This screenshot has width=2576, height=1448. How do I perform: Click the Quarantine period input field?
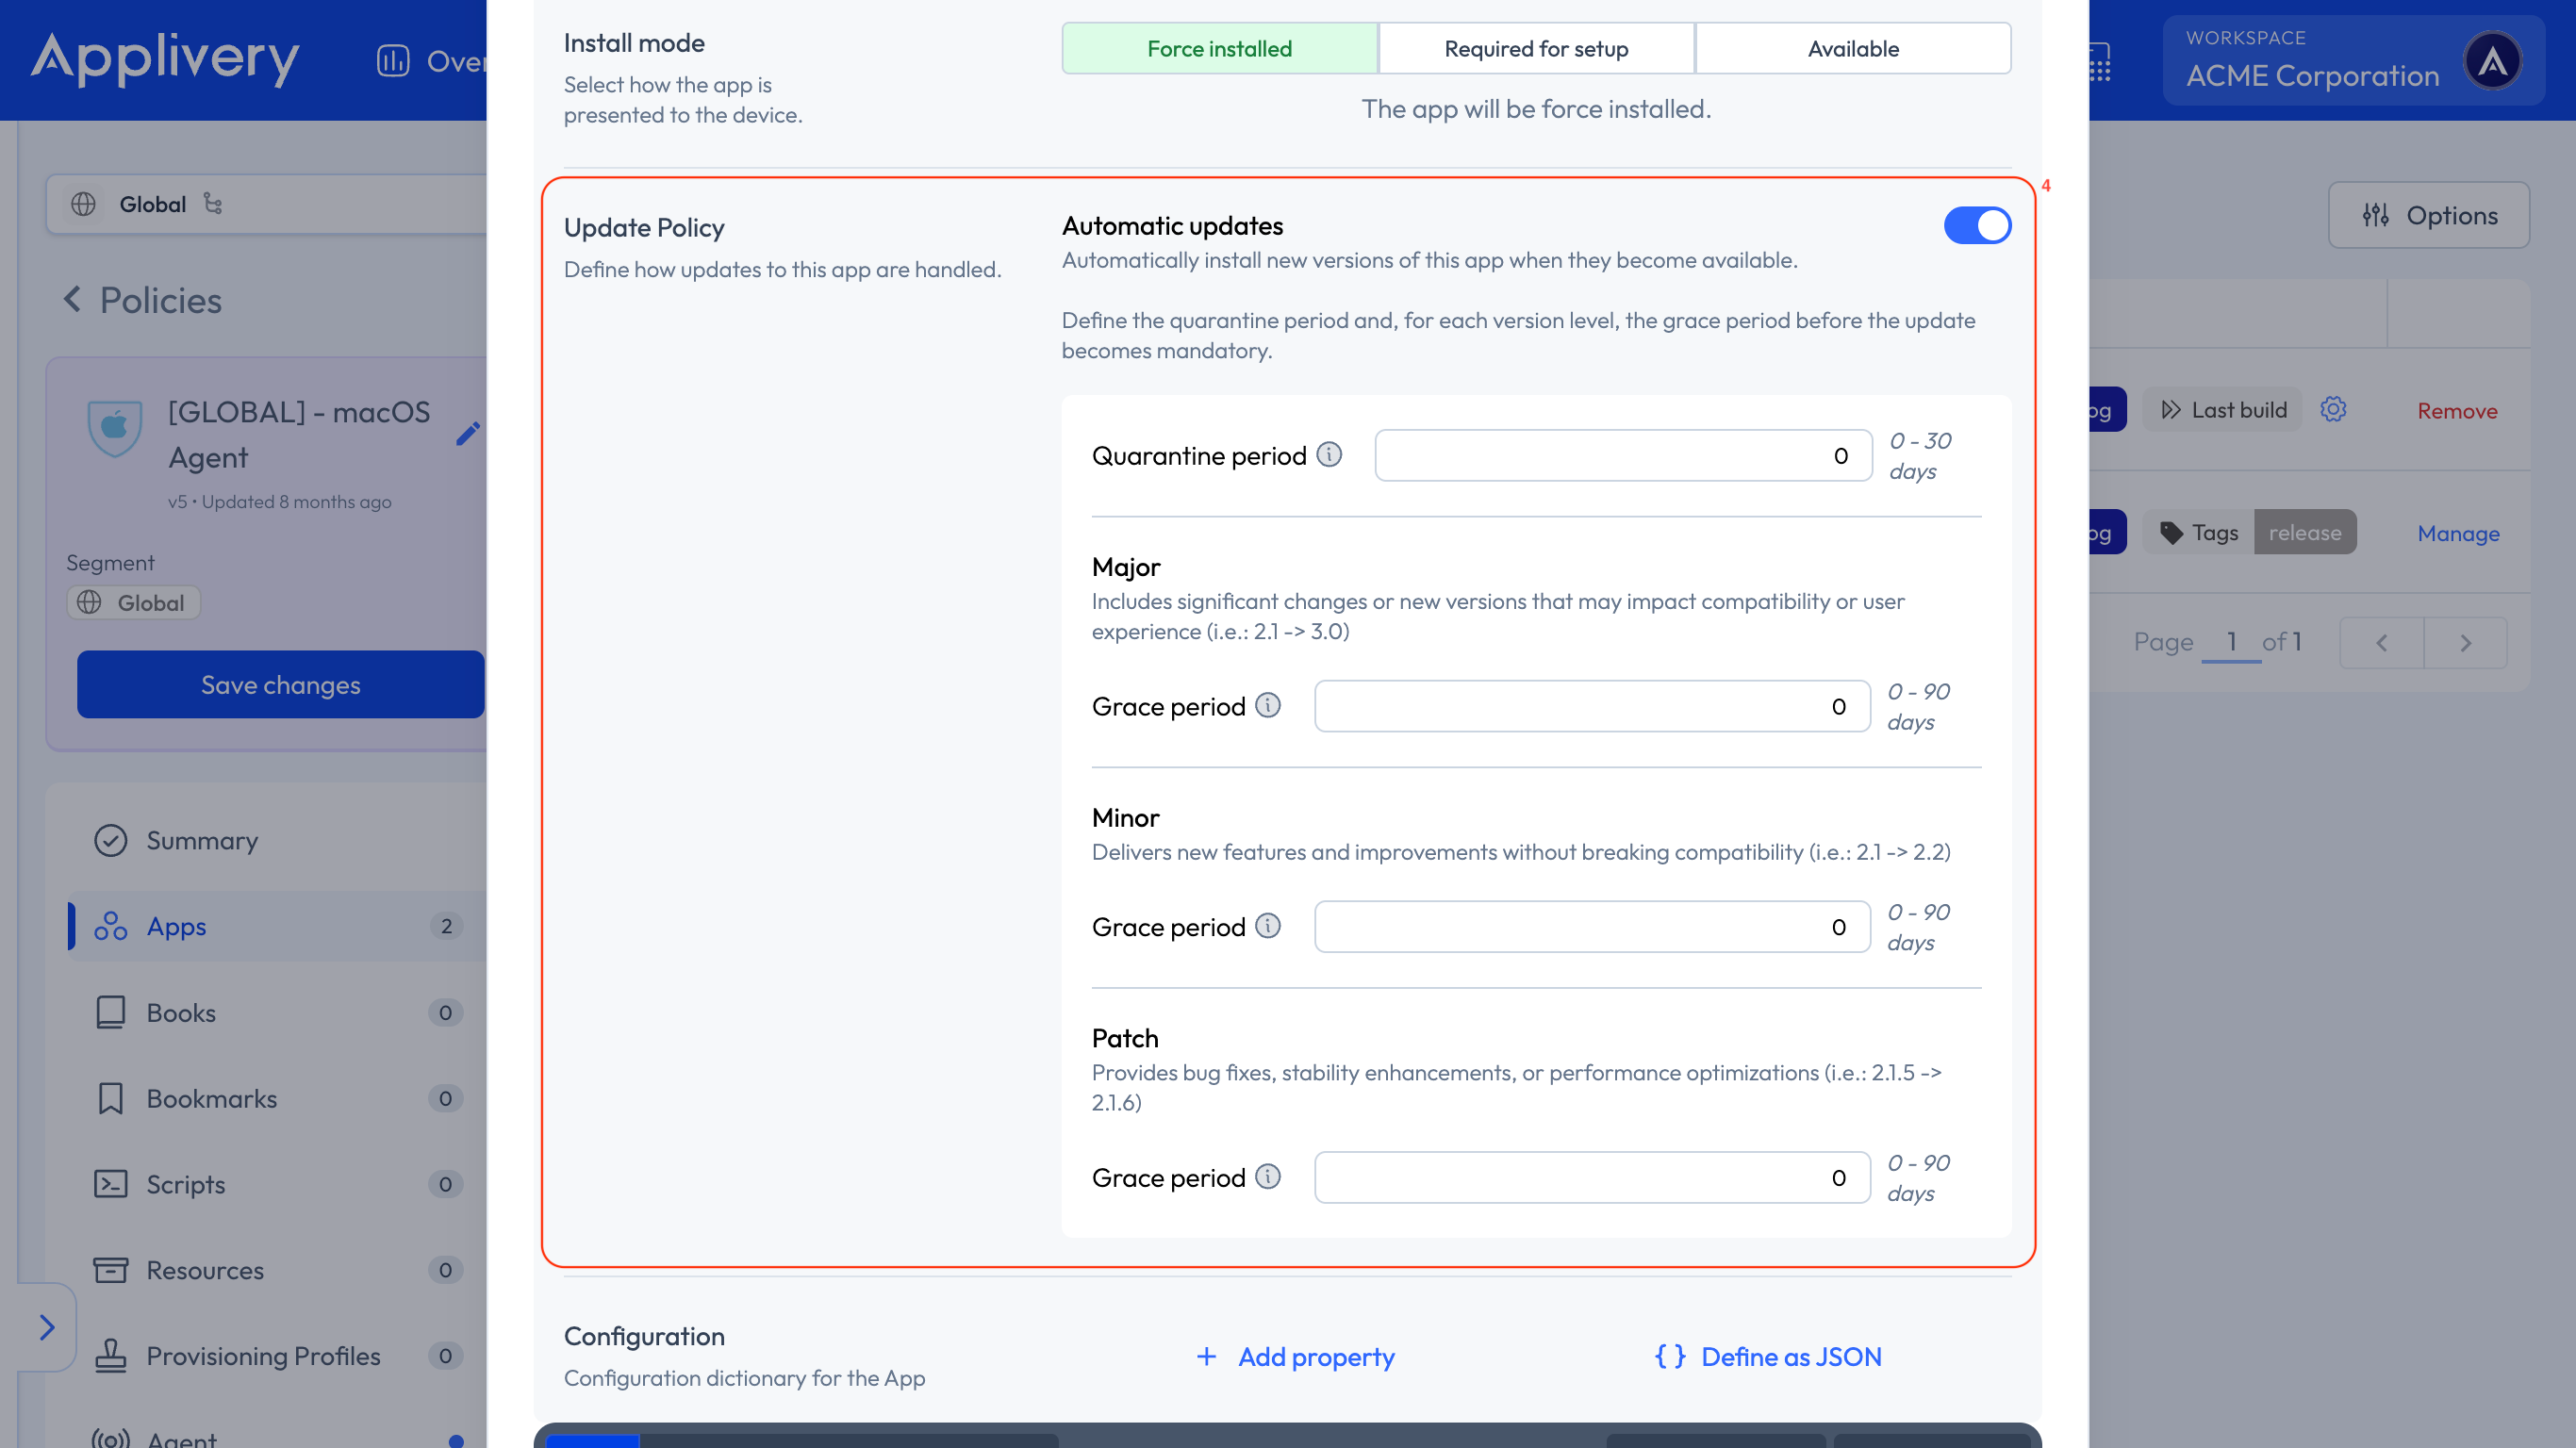[1623, 456]
